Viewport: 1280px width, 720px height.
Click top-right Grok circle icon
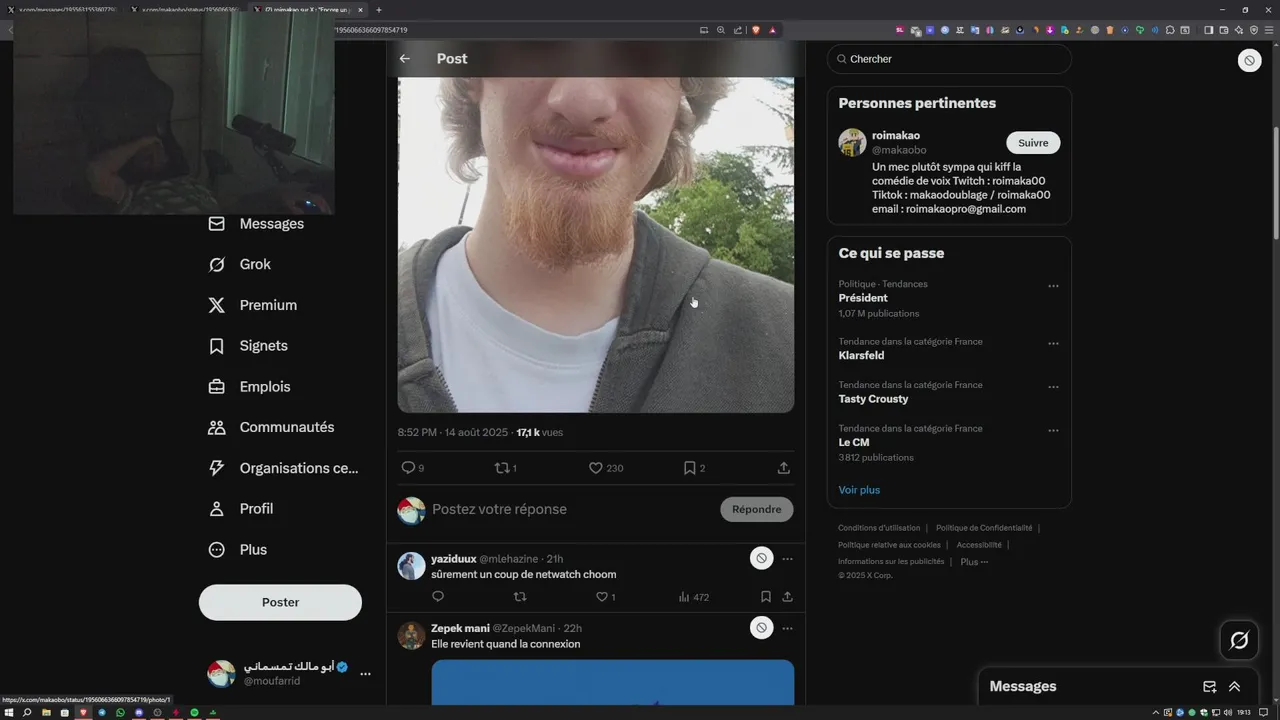click(1249, 61)
